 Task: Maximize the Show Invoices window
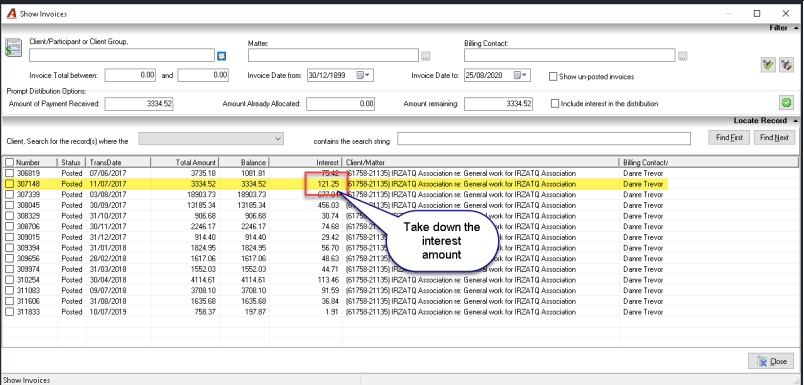(757, 14)
